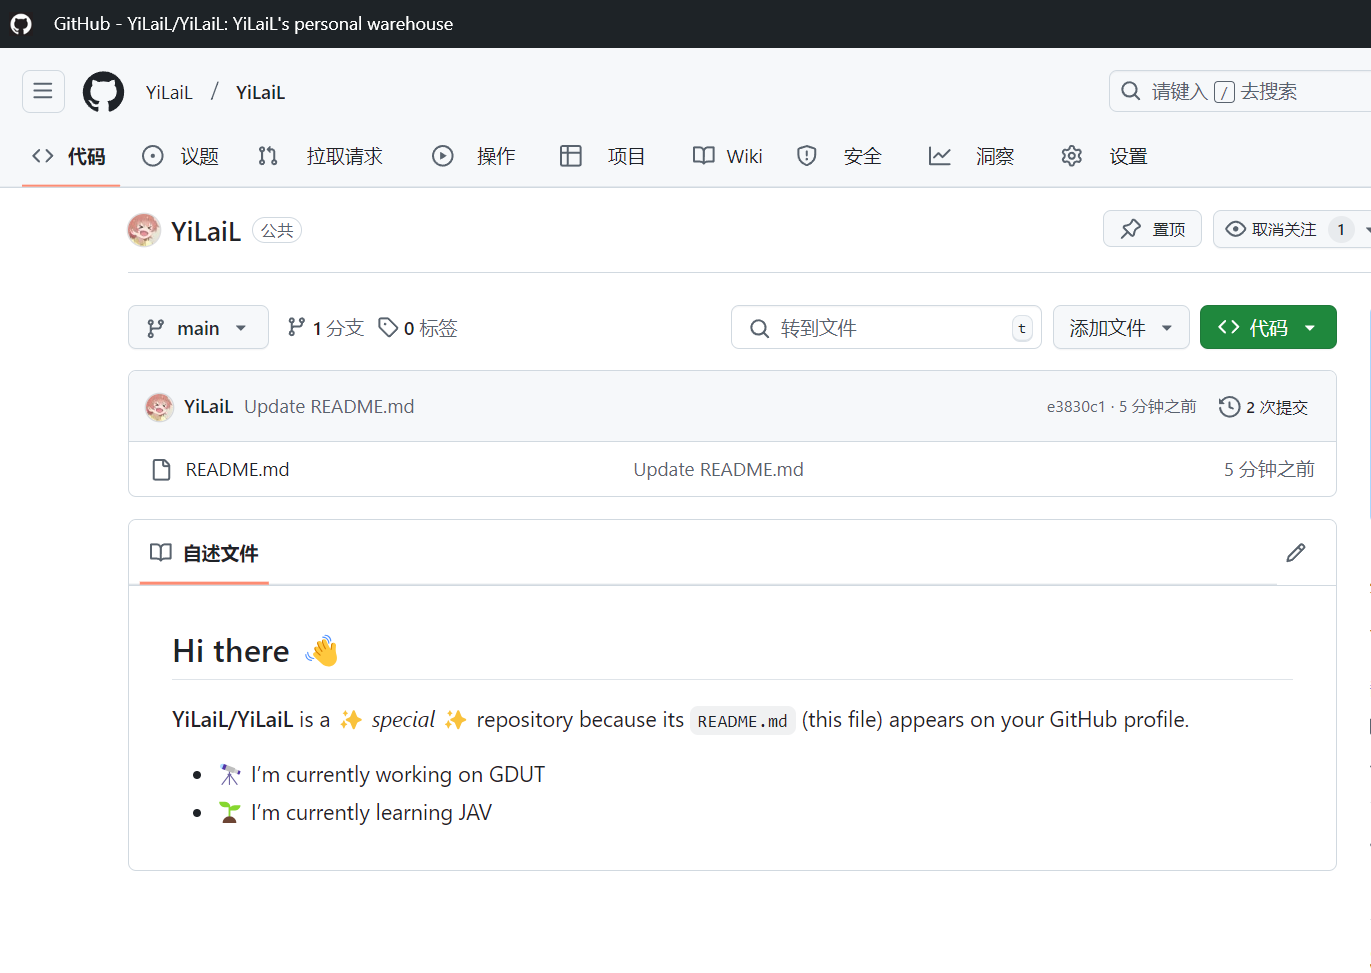Click the GitHub icon in the title bar

point(21,24)
